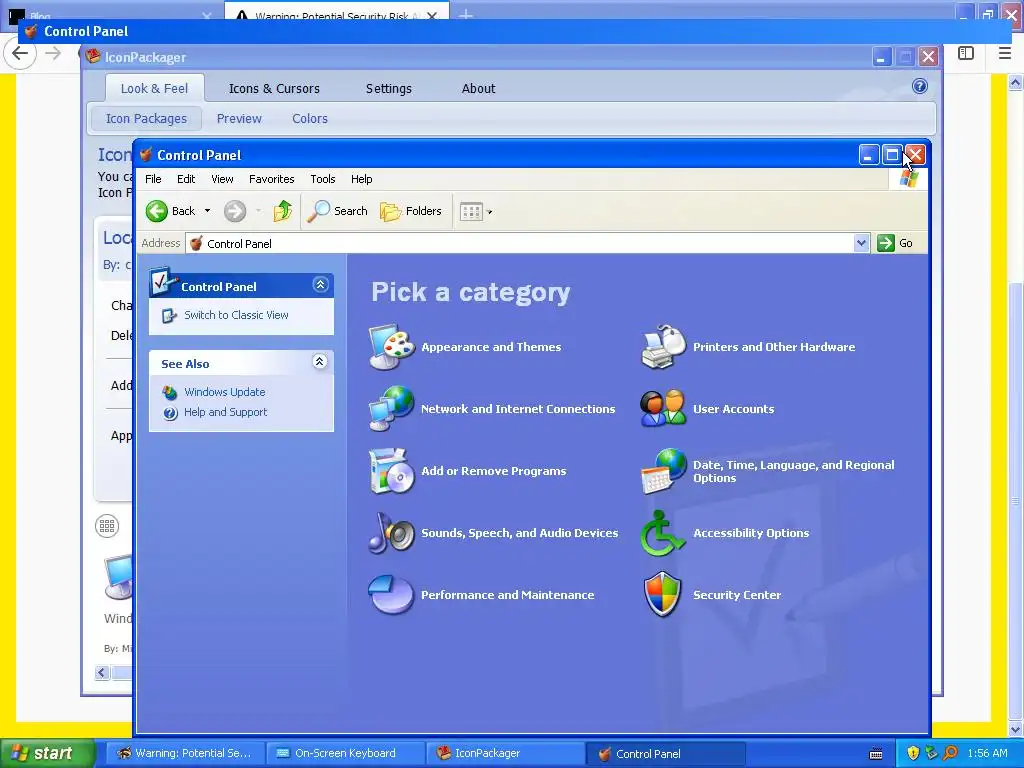
Task: Switch to IconPackager Look & Feel tab
Action: pos(154,88)
